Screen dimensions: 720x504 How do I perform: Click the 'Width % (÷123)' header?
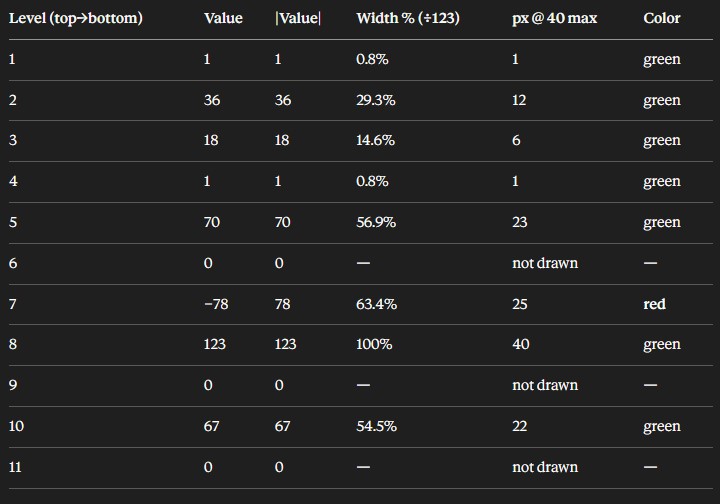tap(408, 18)
